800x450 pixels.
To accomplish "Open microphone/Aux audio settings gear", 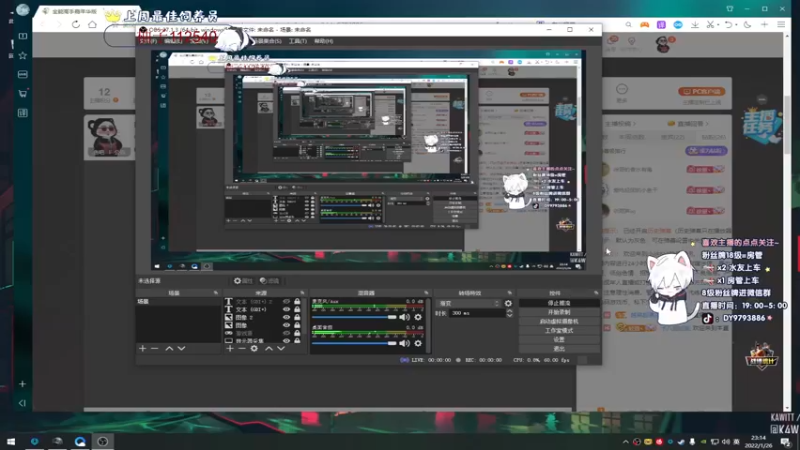I will pos(418,317).
